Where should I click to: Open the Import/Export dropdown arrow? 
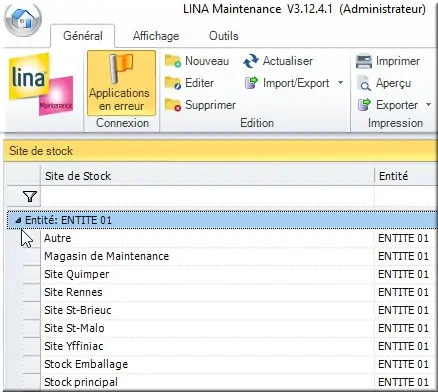click(340, 82)
